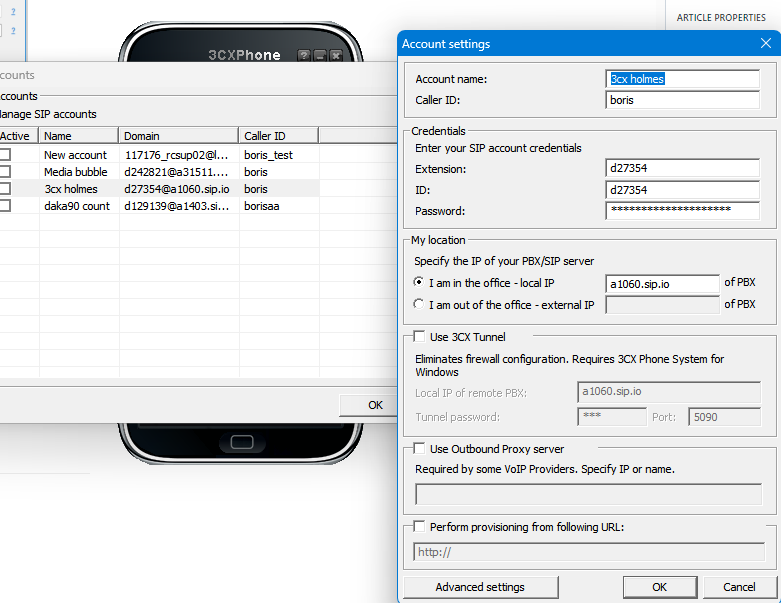Click the tunnel Port field 5090
The height and width of the screenshot is (603, 781).
tap(724, 417)
